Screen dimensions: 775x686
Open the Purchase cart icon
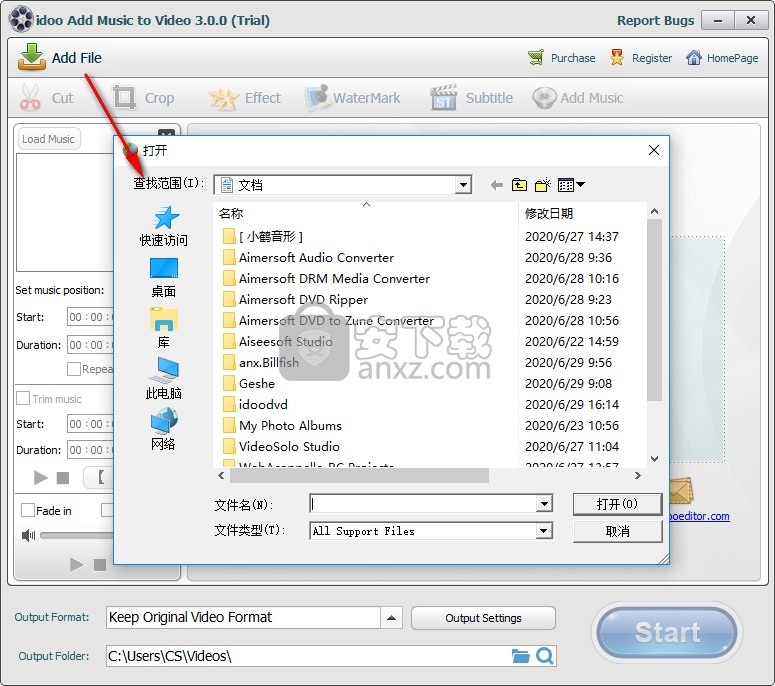tap(536, 58)
